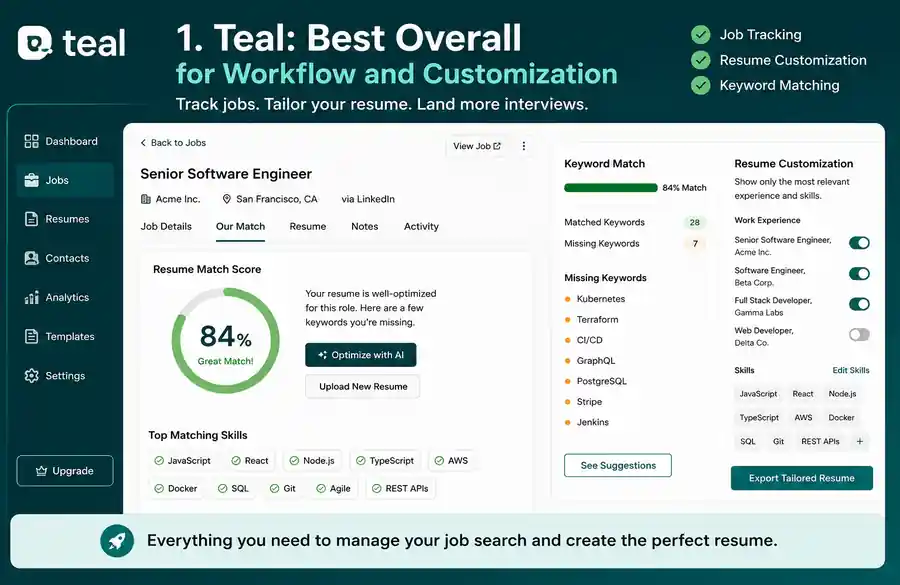Click the via LinkedIn source text
The width and height of the screenshot is (900, 585).
(368, 199)
